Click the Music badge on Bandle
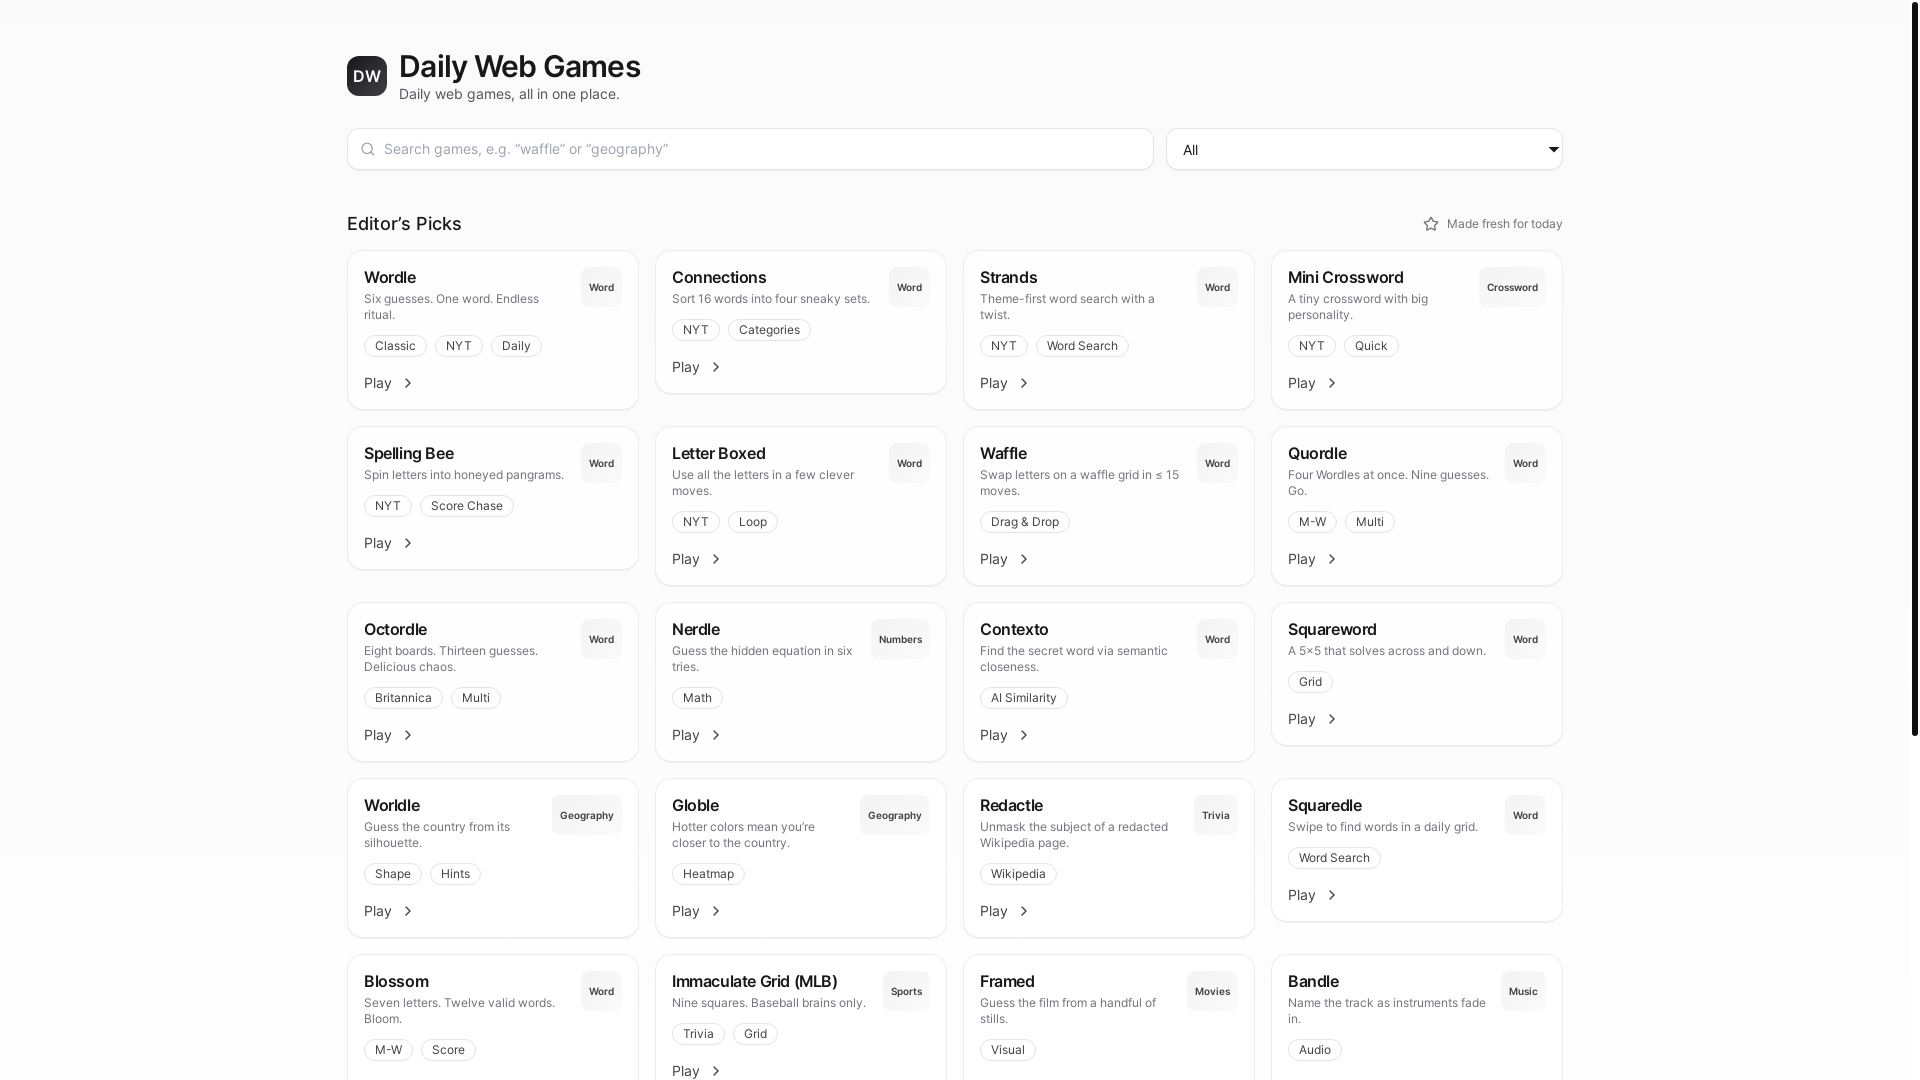1920x1080 pixels. (x=1523, y=991)
